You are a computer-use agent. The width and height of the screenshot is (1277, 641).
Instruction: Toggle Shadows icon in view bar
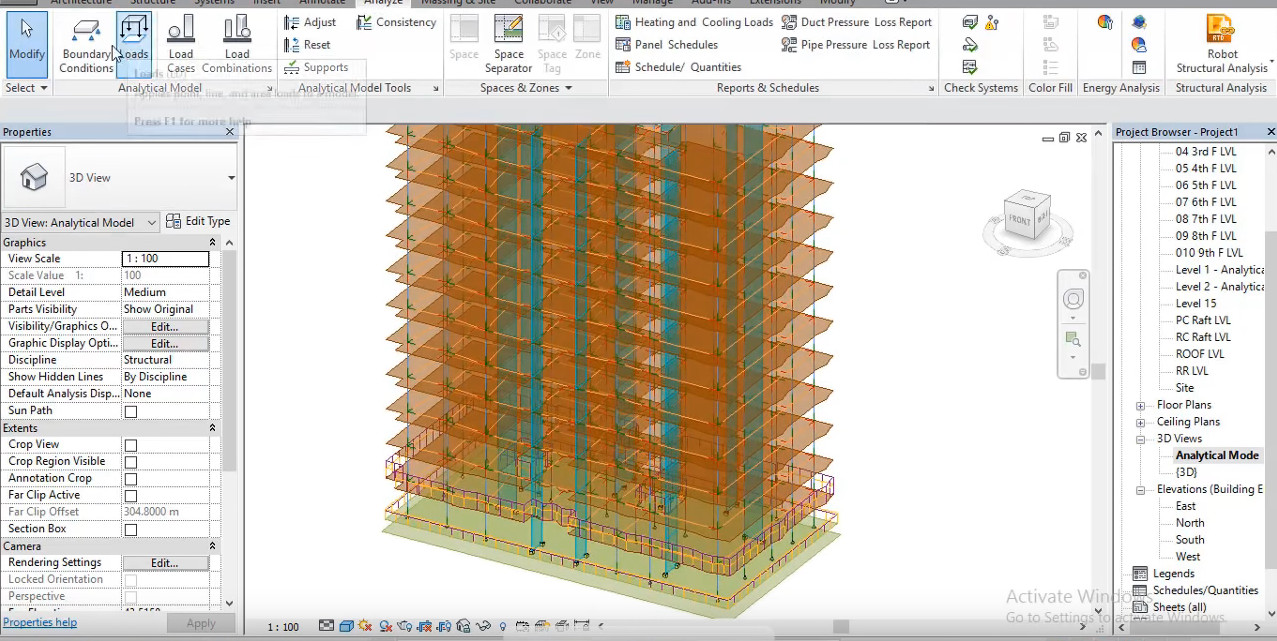click(385, 626)
